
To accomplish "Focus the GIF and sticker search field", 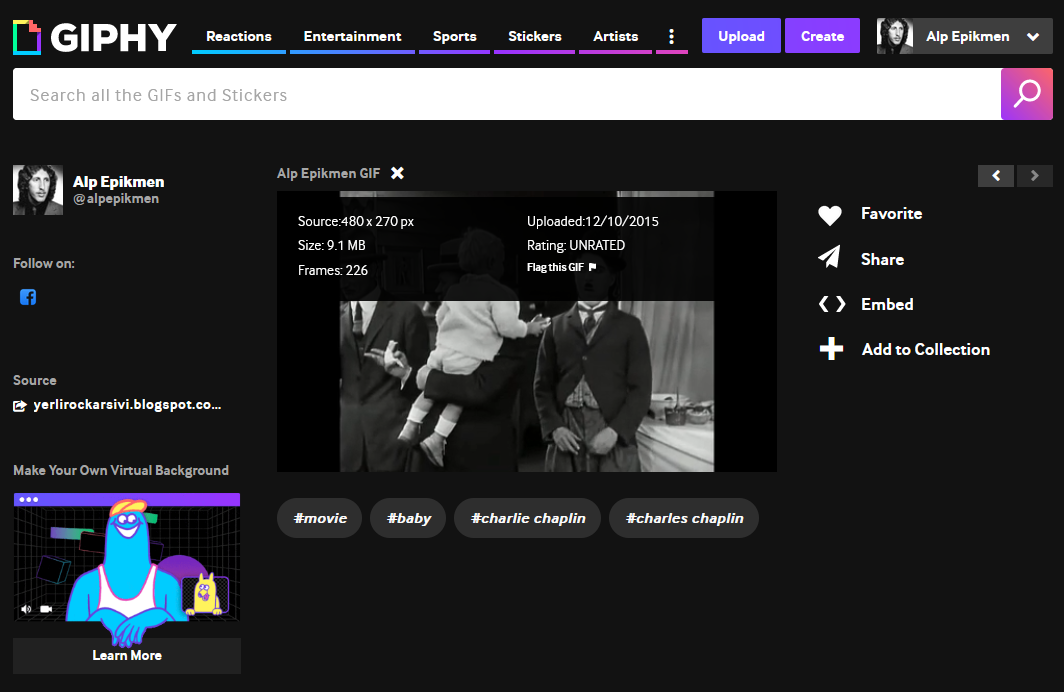I will pos(507,94).
